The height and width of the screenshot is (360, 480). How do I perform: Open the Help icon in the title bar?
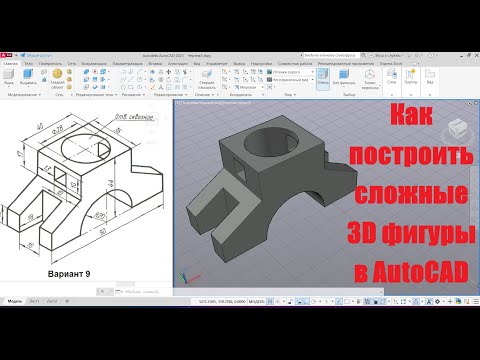(431, 55)
